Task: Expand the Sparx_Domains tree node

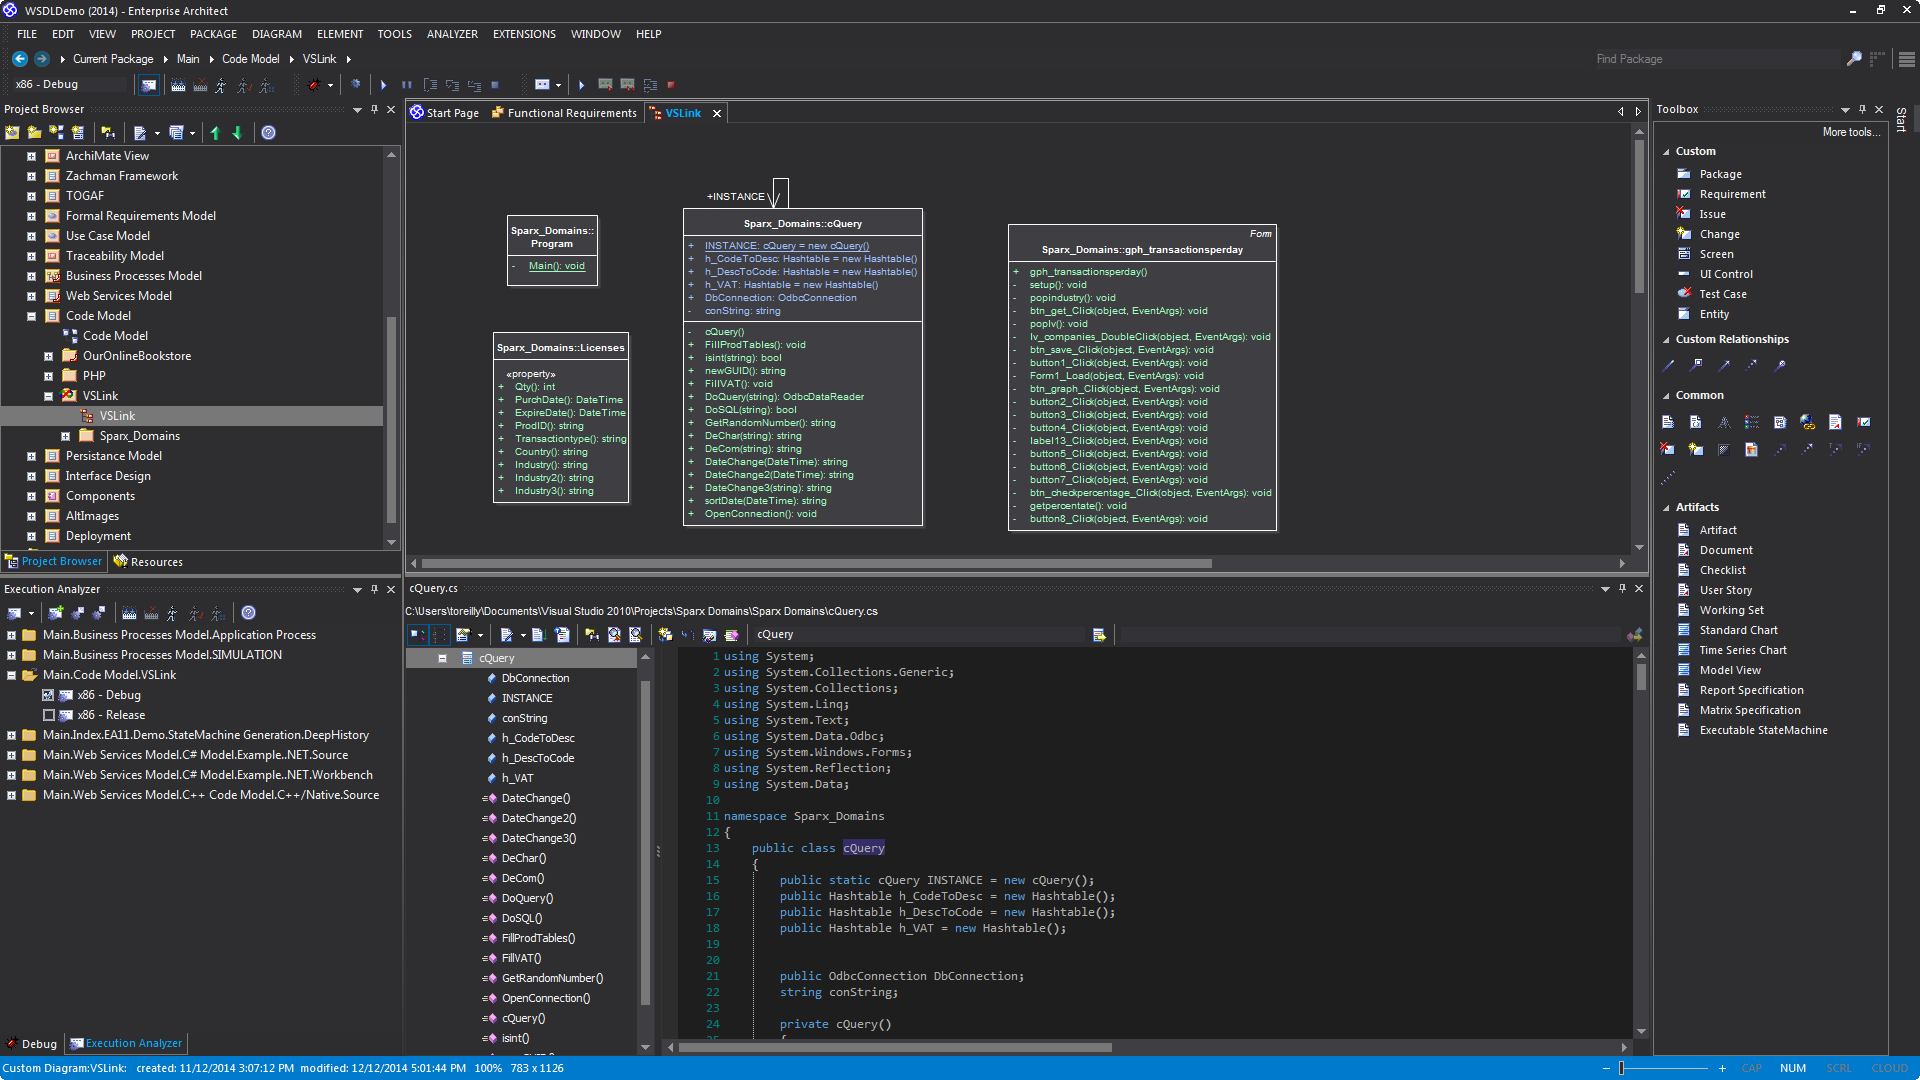Action: tap(65, 436)
